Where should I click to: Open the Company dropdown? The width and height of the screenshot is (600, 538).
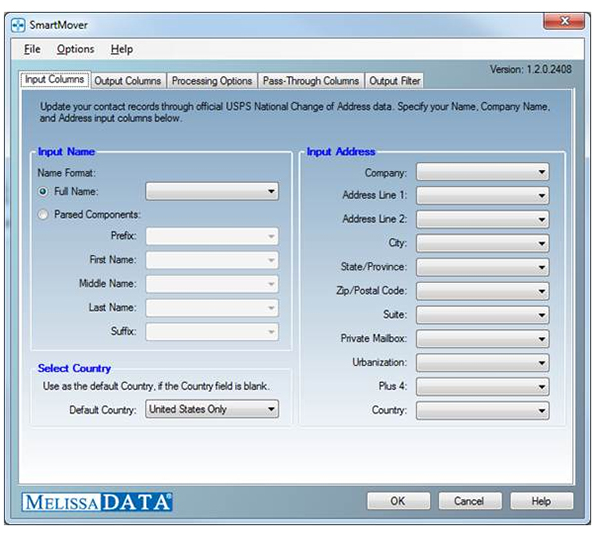click(x=483, y=172)
